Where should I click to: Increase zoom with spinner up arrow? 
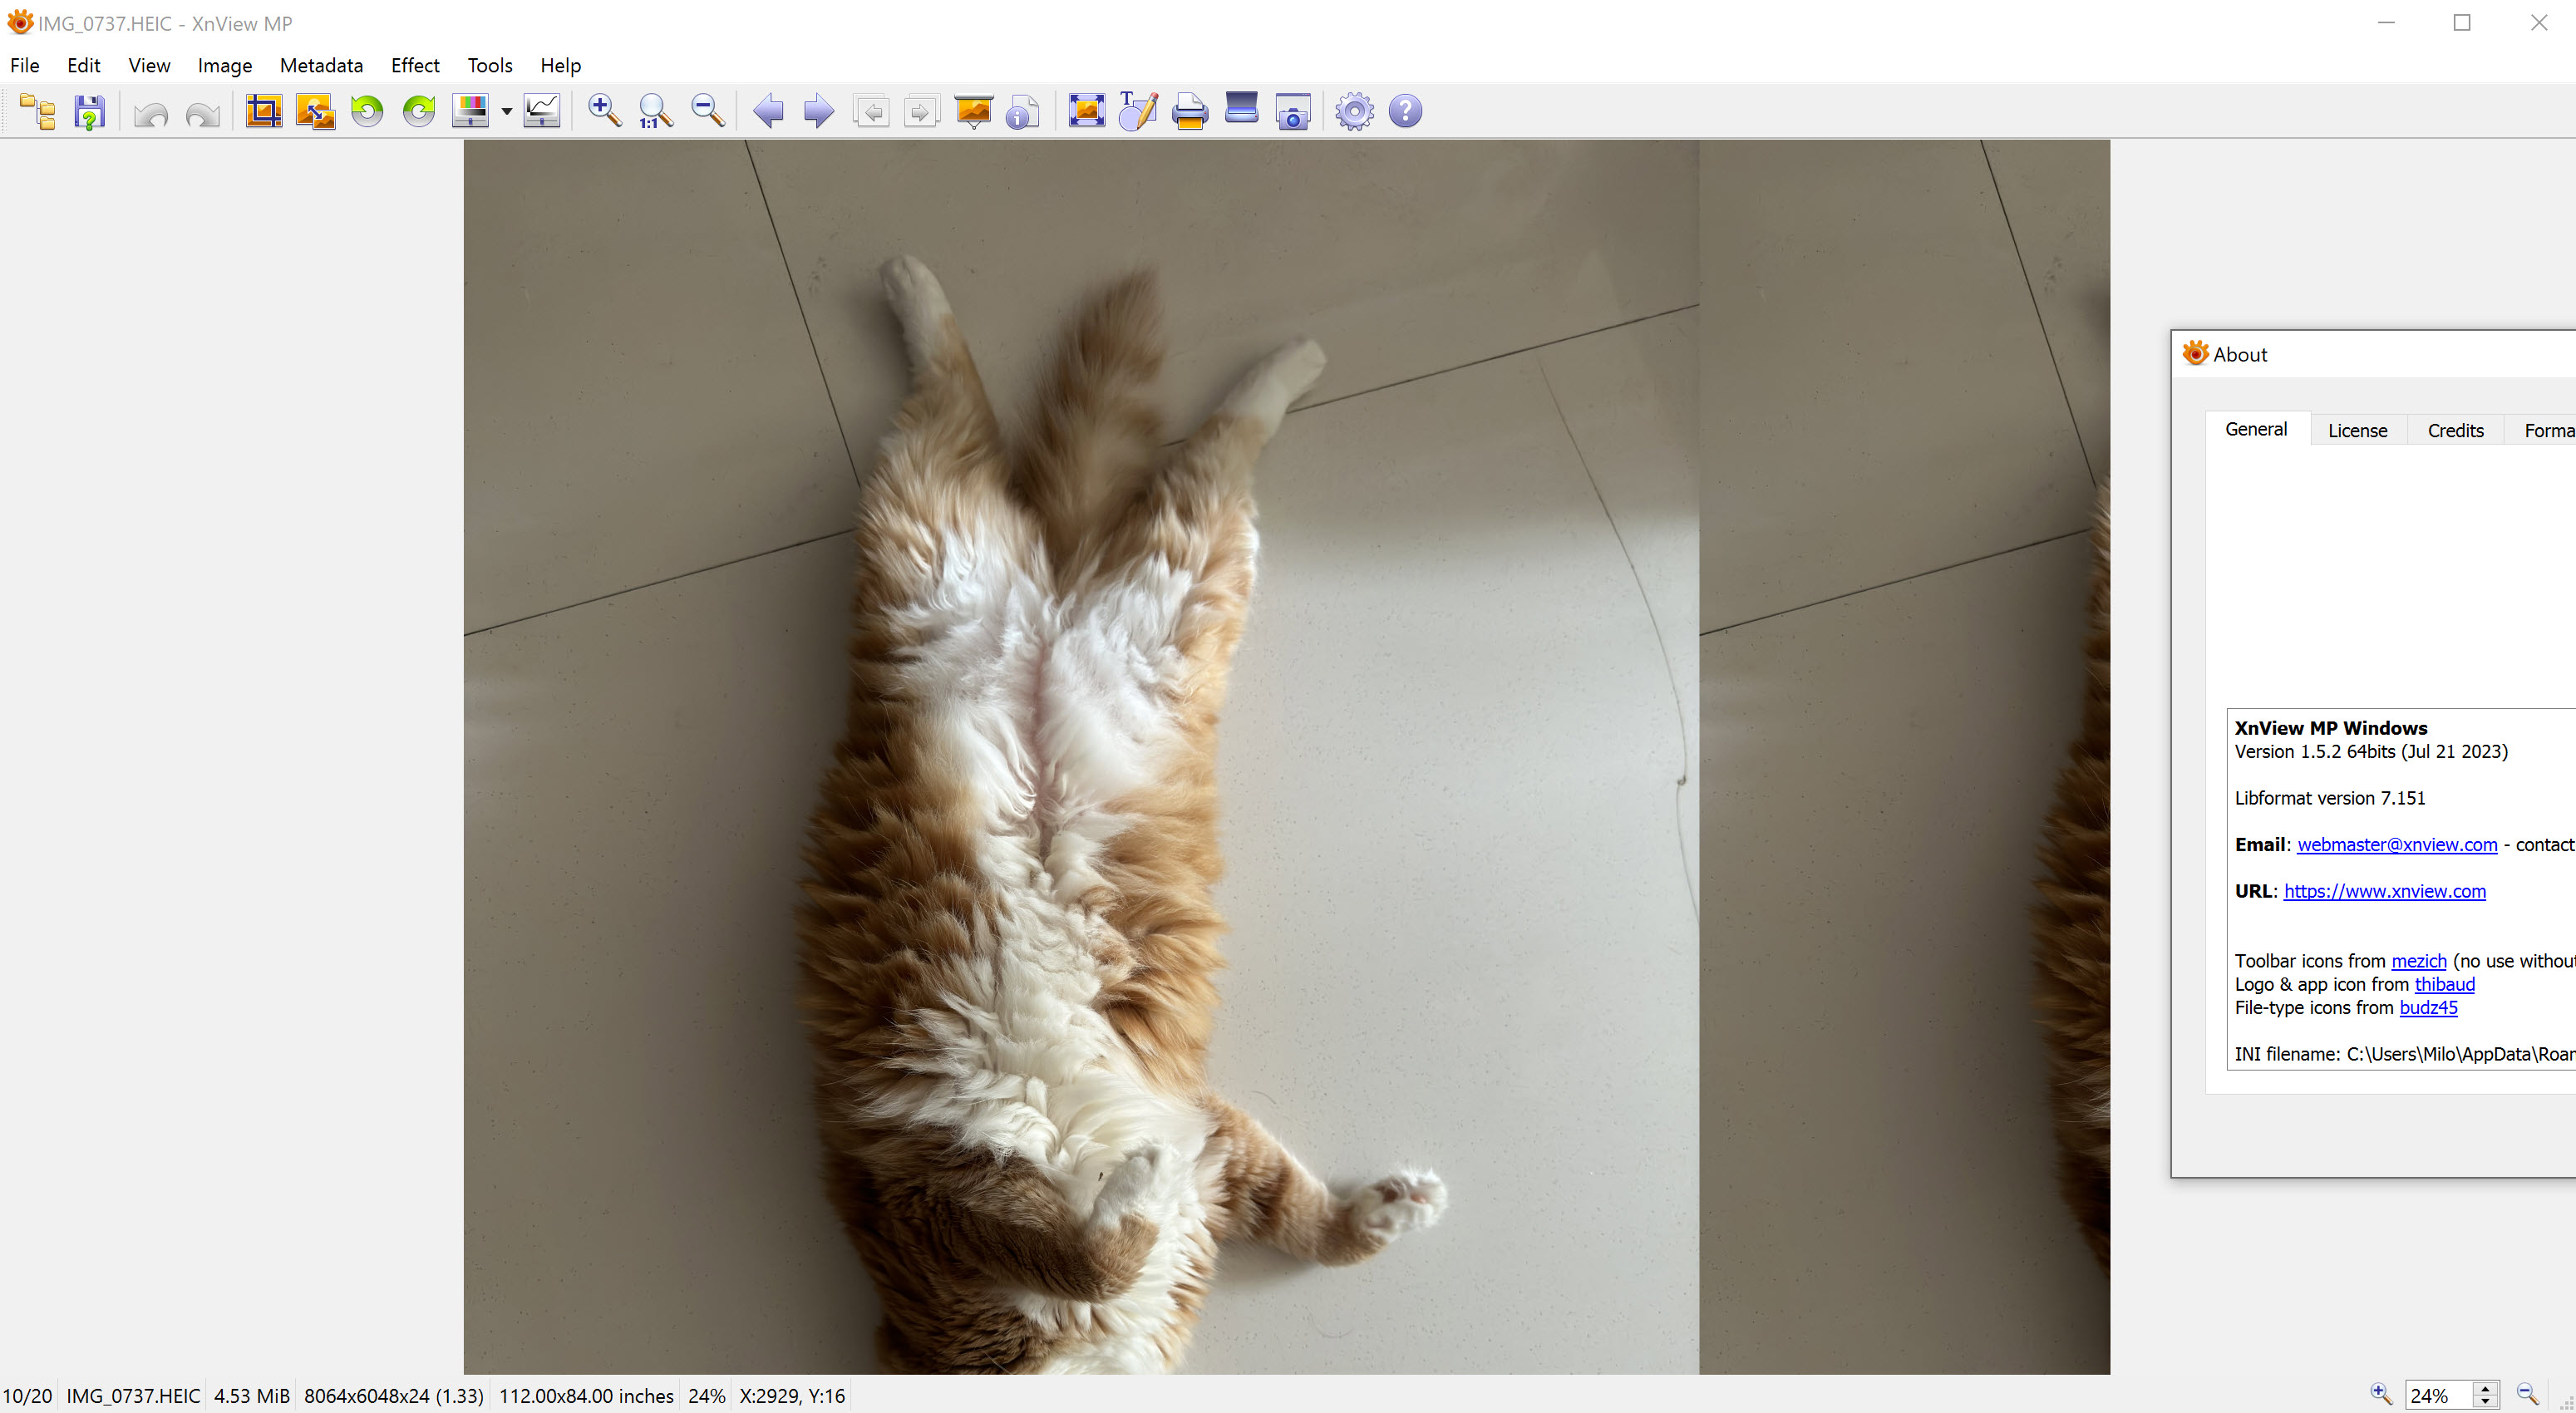[2486, 1388]
